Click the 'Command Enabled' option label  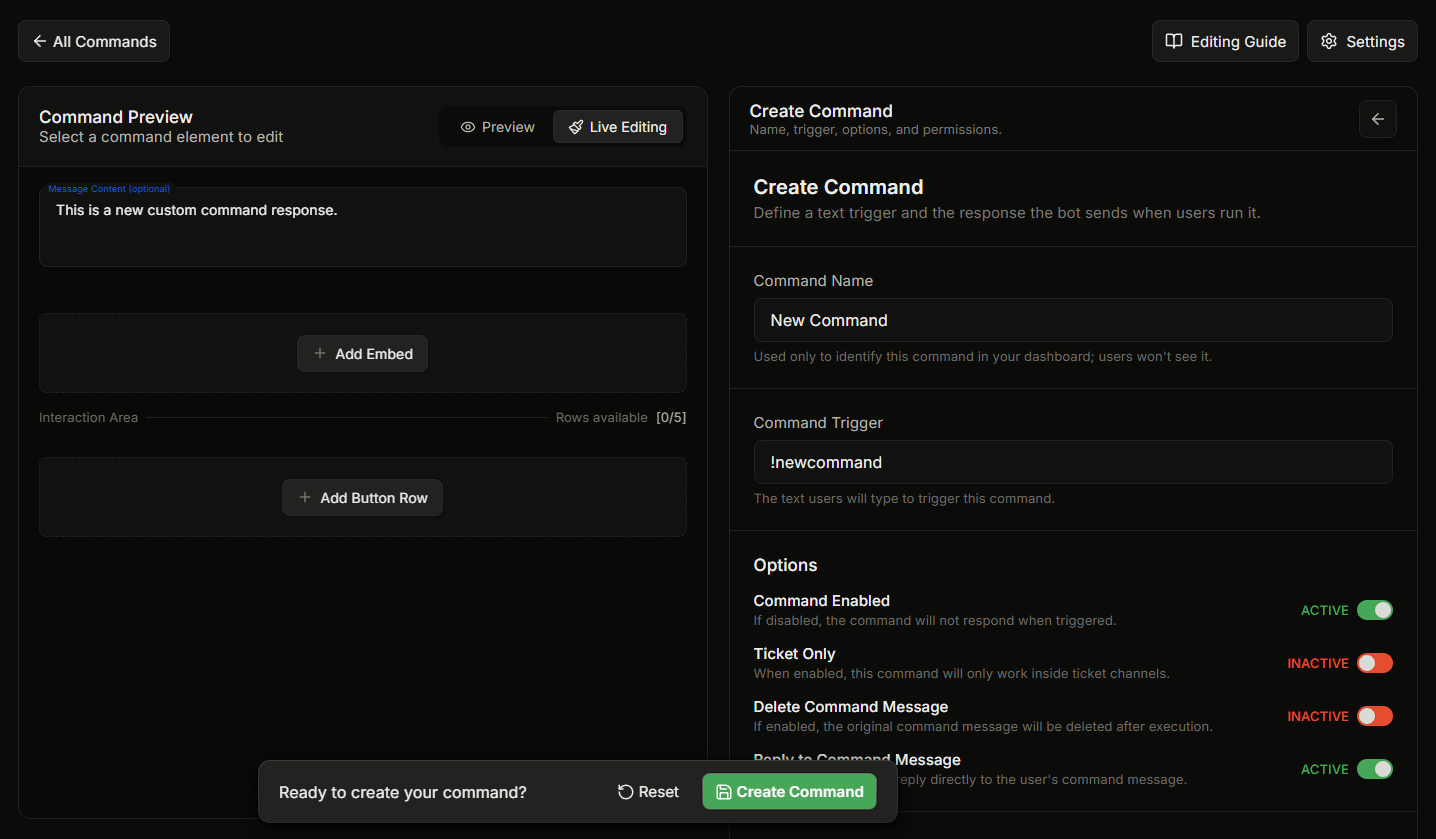click(821, 601)
